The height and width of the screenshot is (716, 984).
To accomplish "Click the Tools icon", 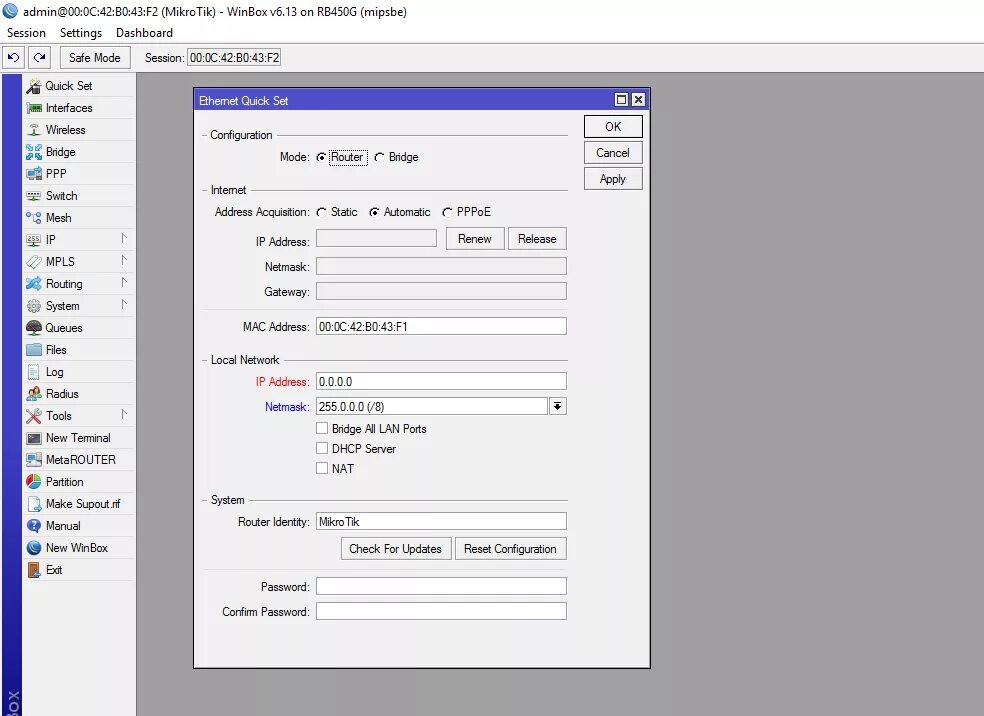I will [33, 416].
